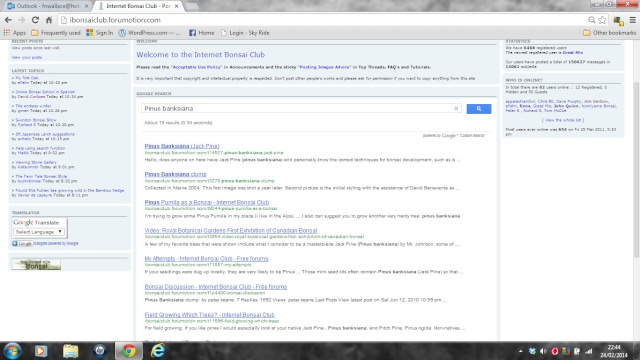Open Windows Media Player from taskbar
The height and width of the screenshot is (360, 640).
pos(41,351)
